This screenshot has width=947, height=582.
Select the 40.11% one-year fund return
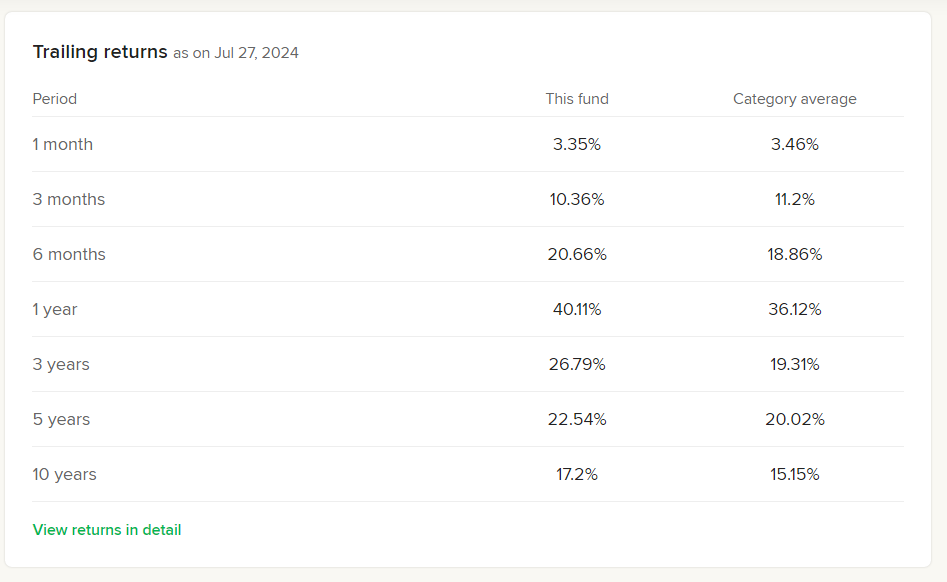tap(577, 309)
